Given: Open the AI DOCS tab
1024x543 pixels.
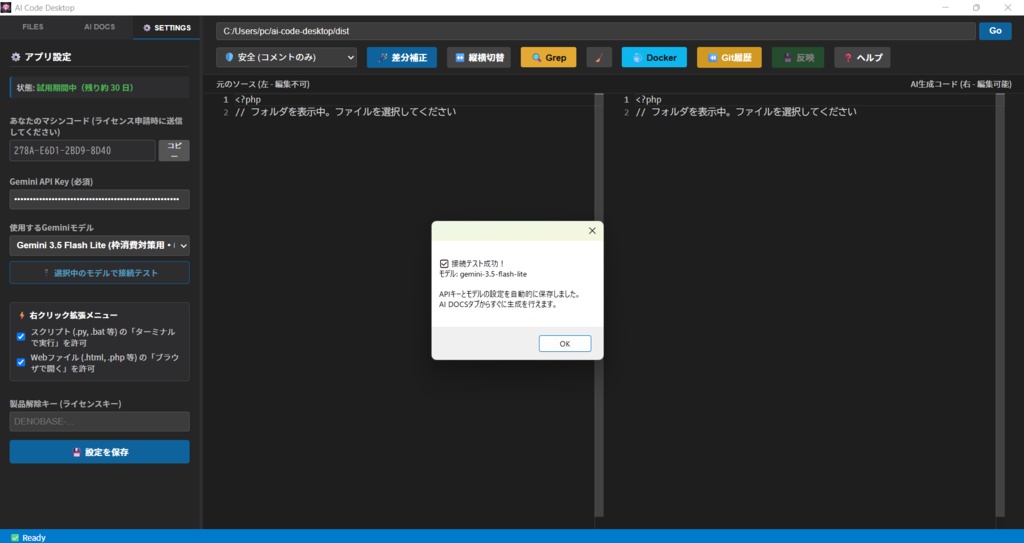Looking at the screenshot, I should pos(99,27).
